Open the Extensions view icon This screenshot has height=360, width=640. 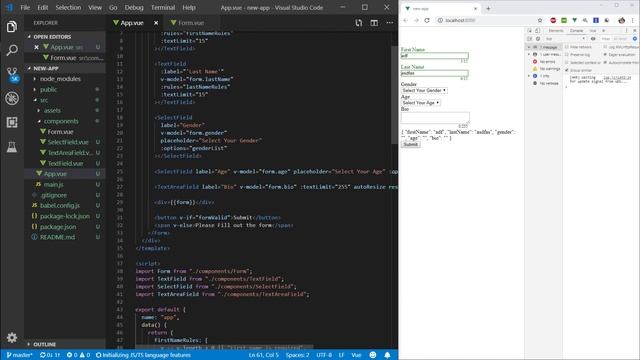(x=12, y=122)
